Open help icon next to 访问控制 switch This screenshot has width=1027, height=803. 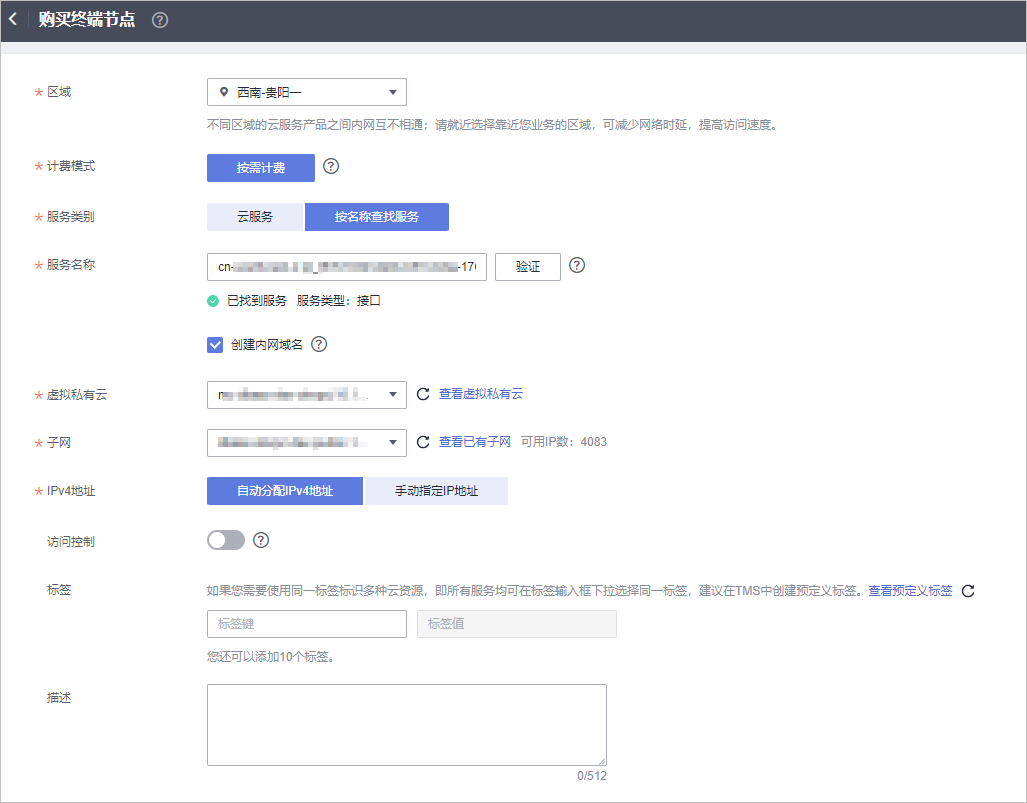(261, 540)
